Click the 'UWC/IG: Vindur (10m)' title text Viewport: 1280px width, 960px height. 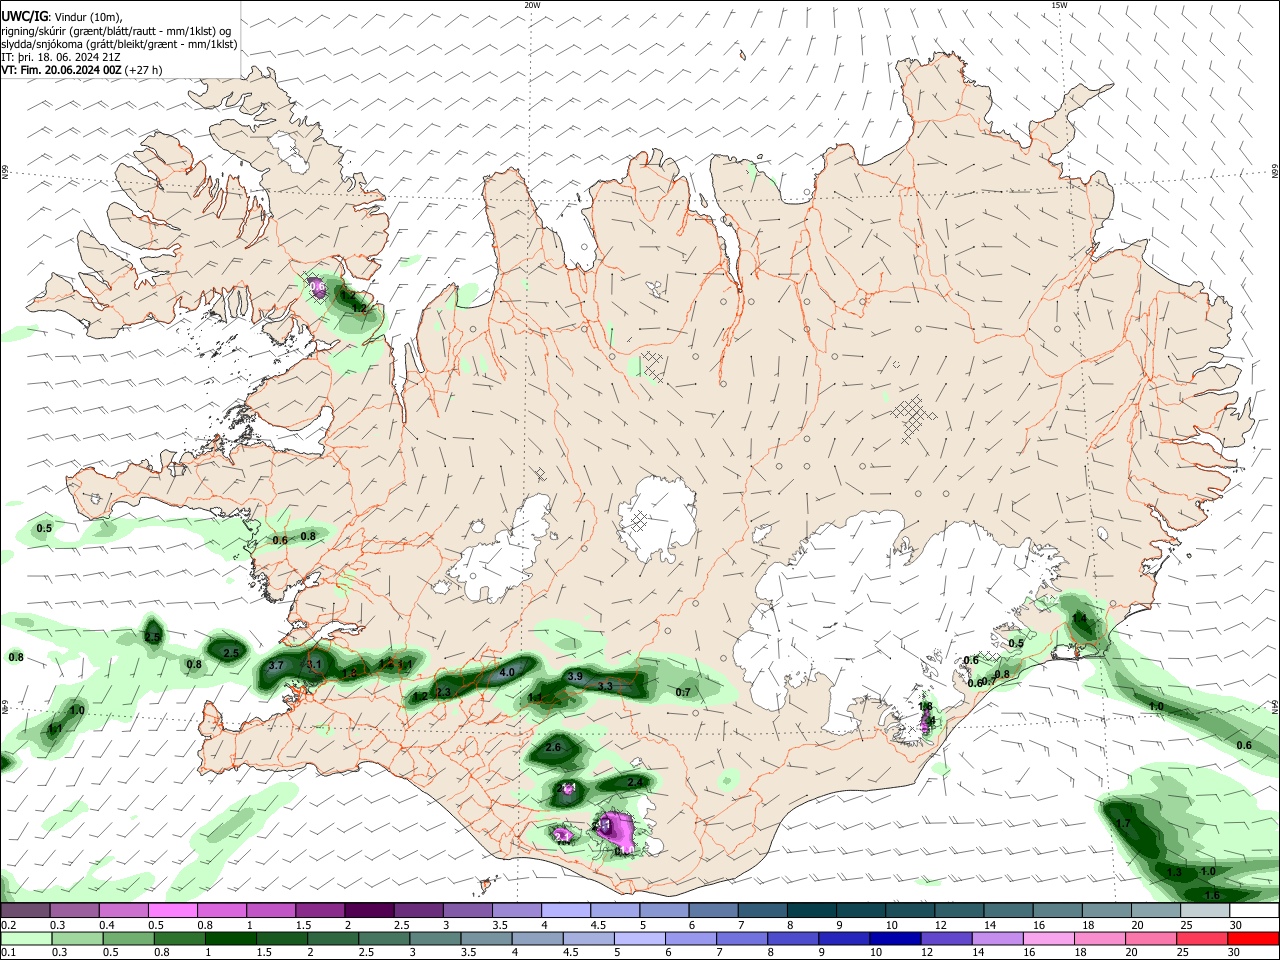click(61, 17)
